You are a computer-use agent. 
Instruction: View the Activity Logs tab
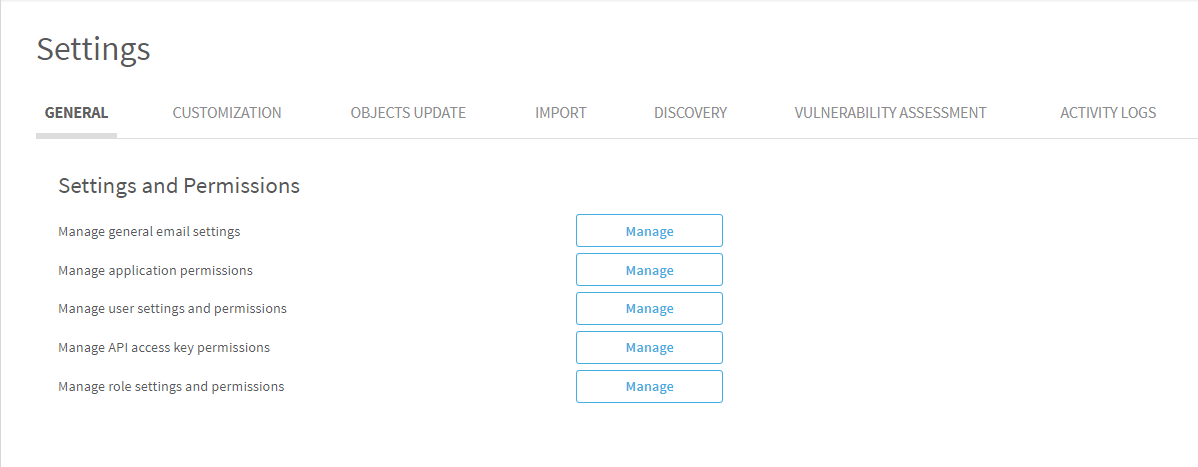[1107, 113]
